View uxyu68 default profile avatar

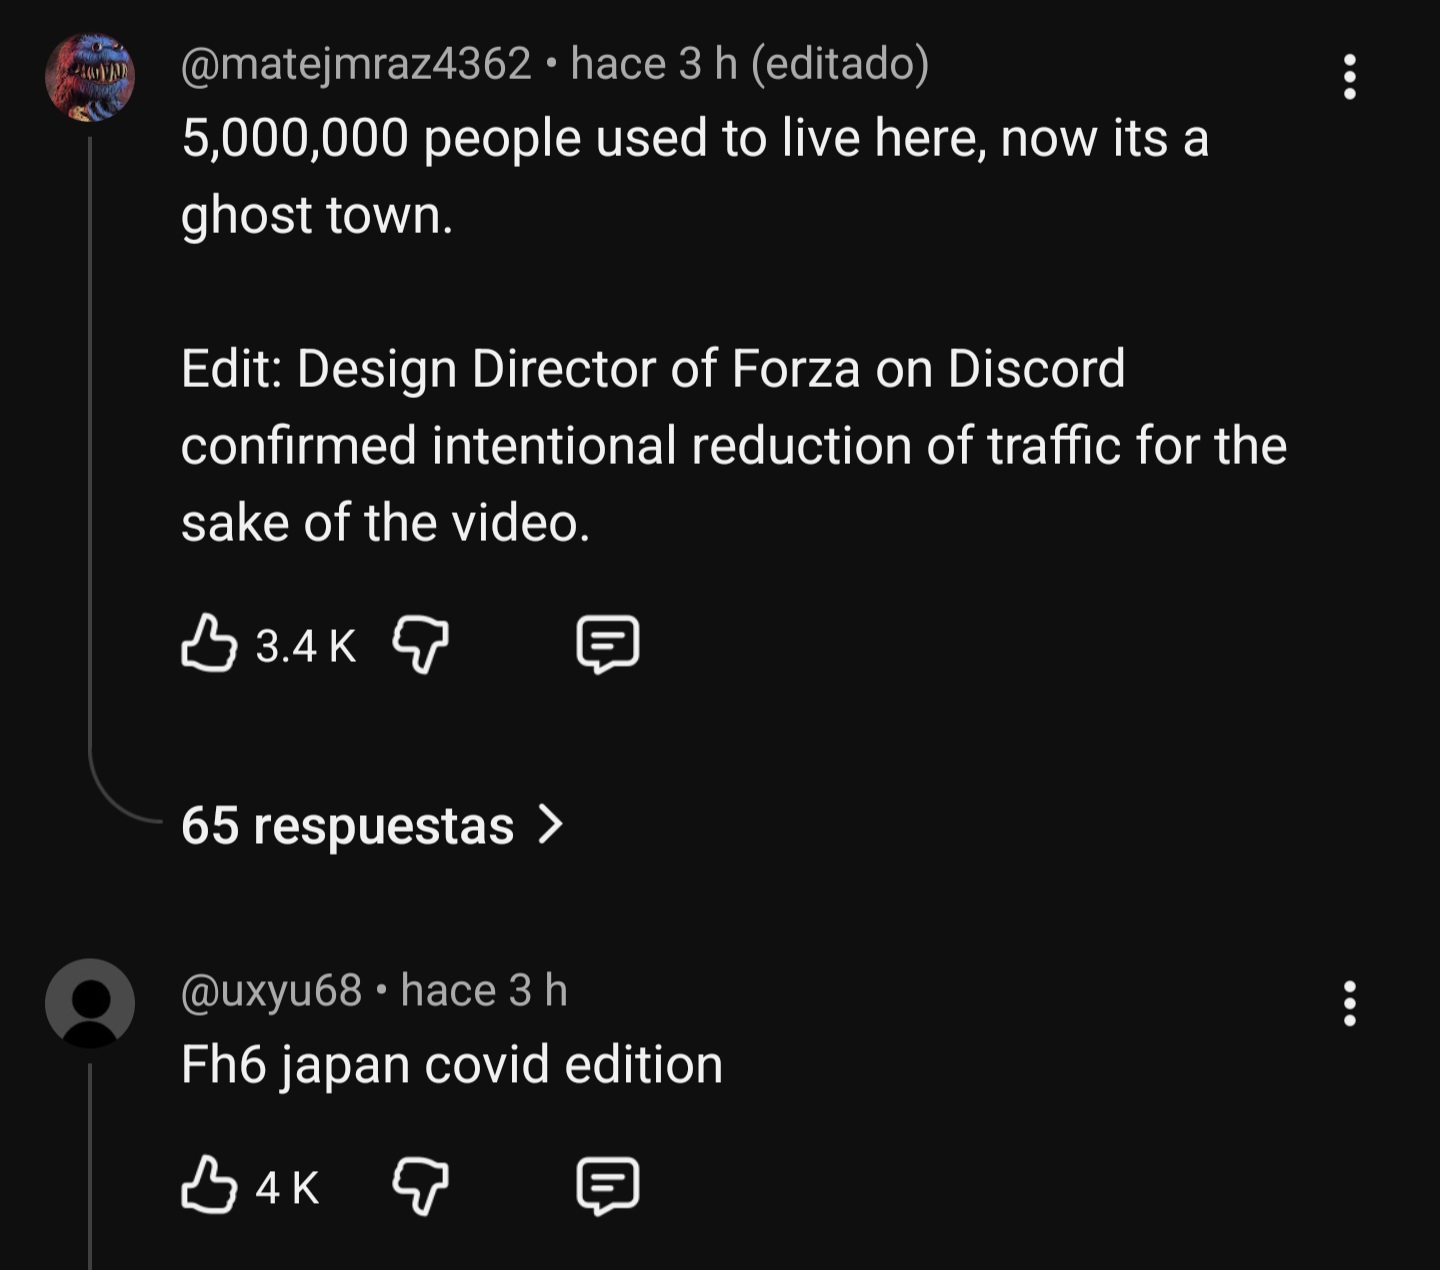pyautogui.click(x=90, y=1003)
